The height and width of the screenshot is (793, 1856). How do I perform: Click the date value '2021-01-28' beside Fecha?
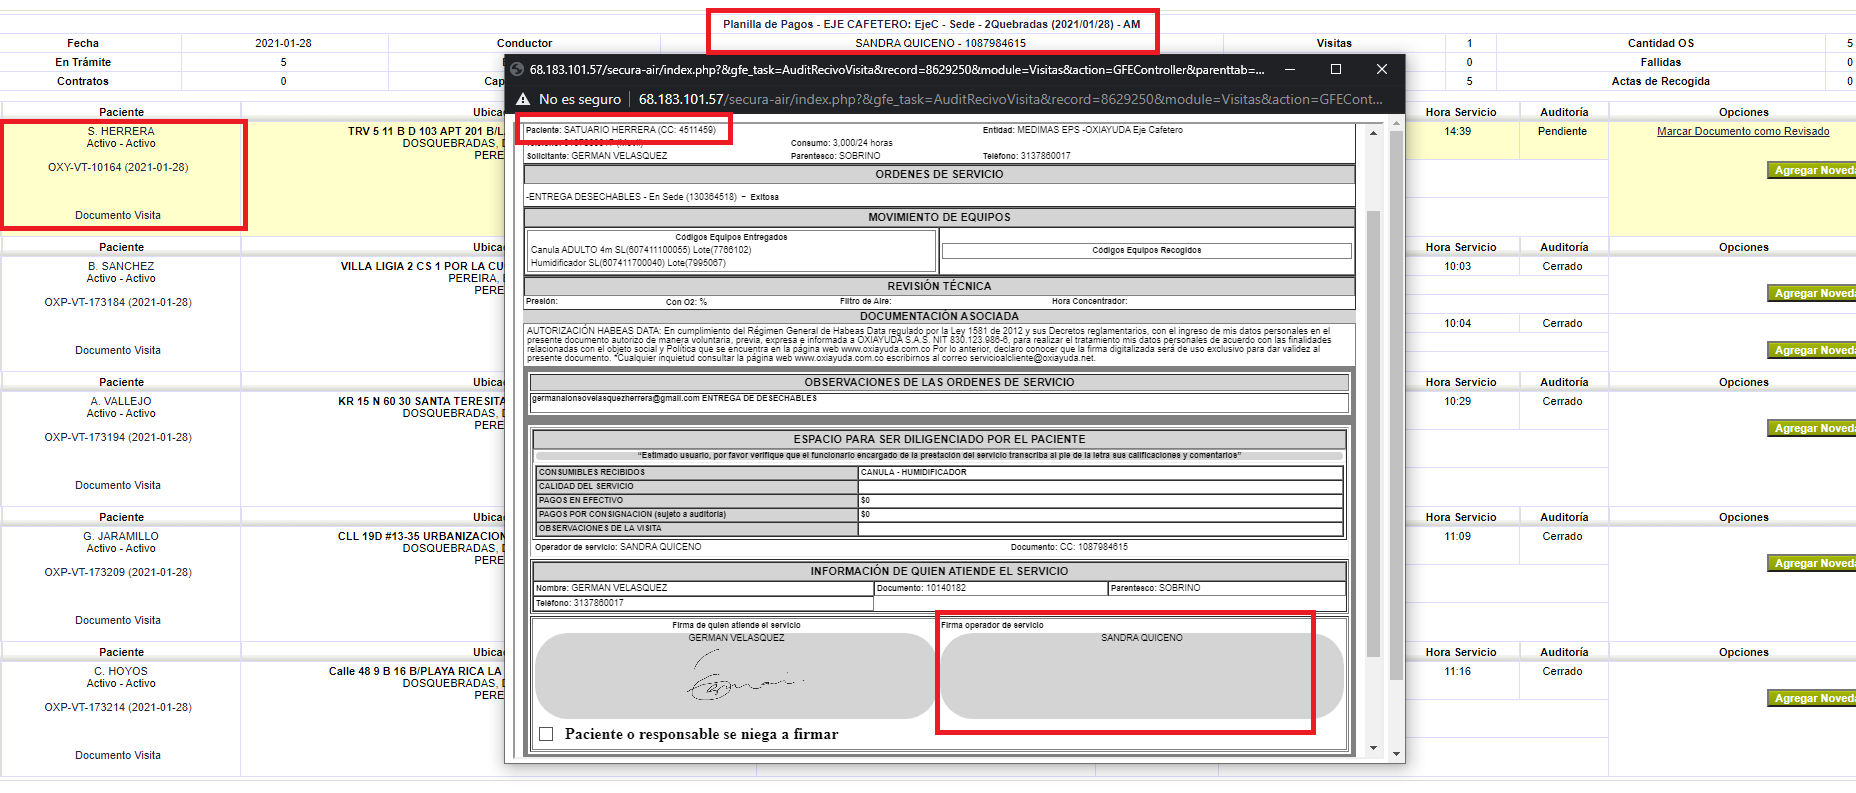pos(283,43)
